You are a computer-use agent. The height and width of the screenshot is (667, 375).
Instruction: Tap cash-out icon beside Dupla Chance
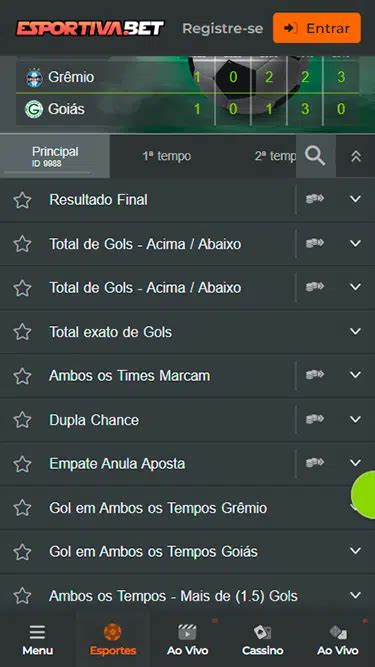(x=315, y=419)
